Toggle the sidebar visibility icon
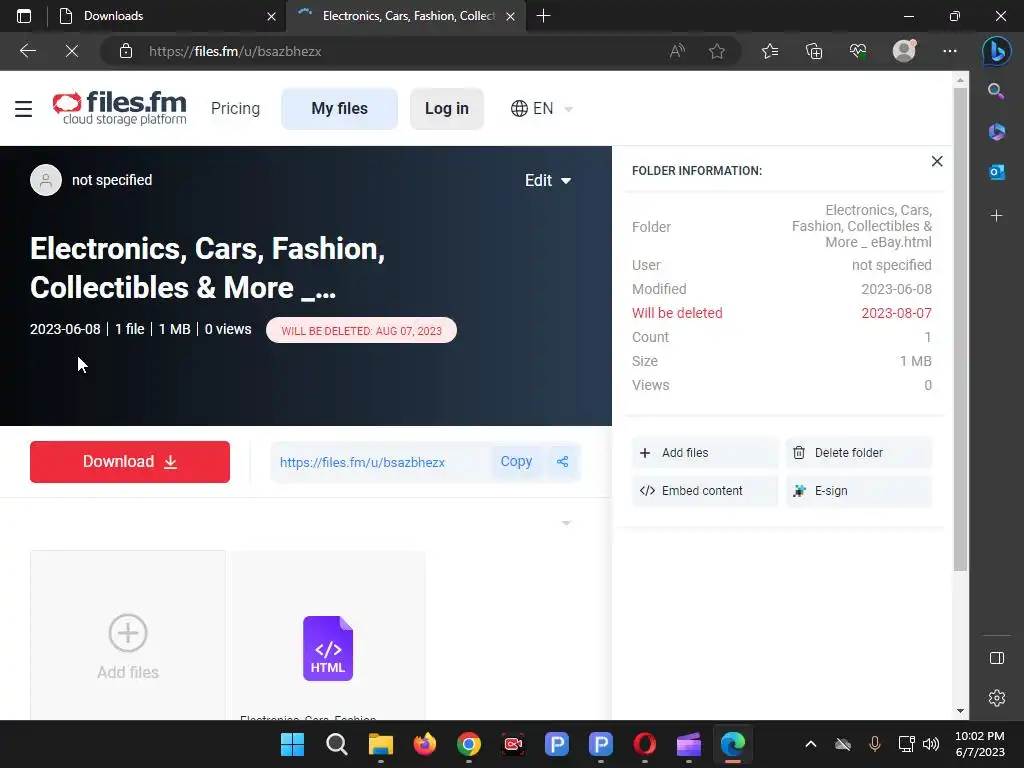The image size is (1024, 768). [997, 658]
